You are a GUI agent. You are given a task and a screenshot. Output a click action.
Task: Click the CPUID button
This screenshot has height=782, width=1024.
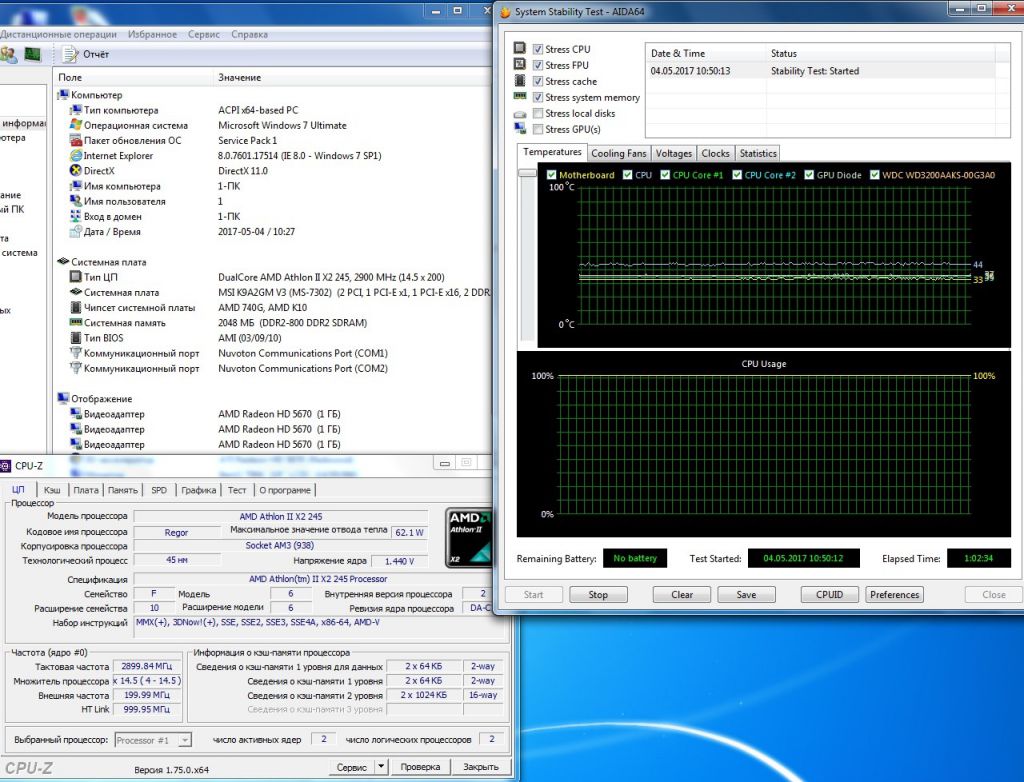pyautogui.click(x=829, y=595)
